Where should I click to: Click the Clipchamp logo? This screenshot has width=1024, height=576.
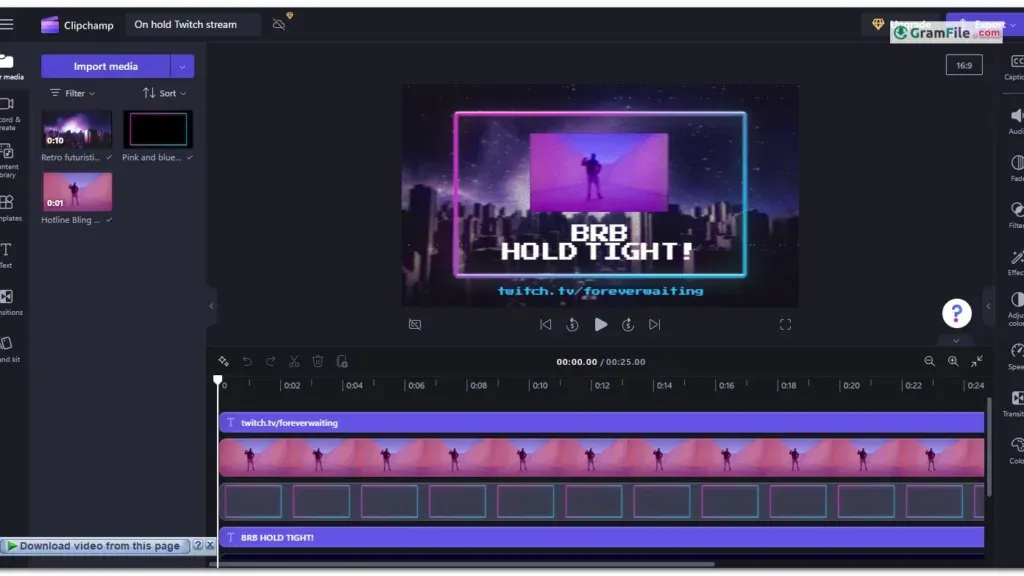click(x=76, y=25)
